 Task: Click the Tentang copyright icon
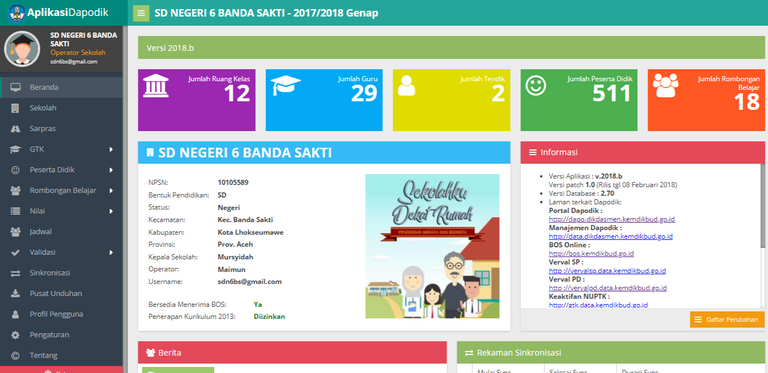click(x=16, y=356)
